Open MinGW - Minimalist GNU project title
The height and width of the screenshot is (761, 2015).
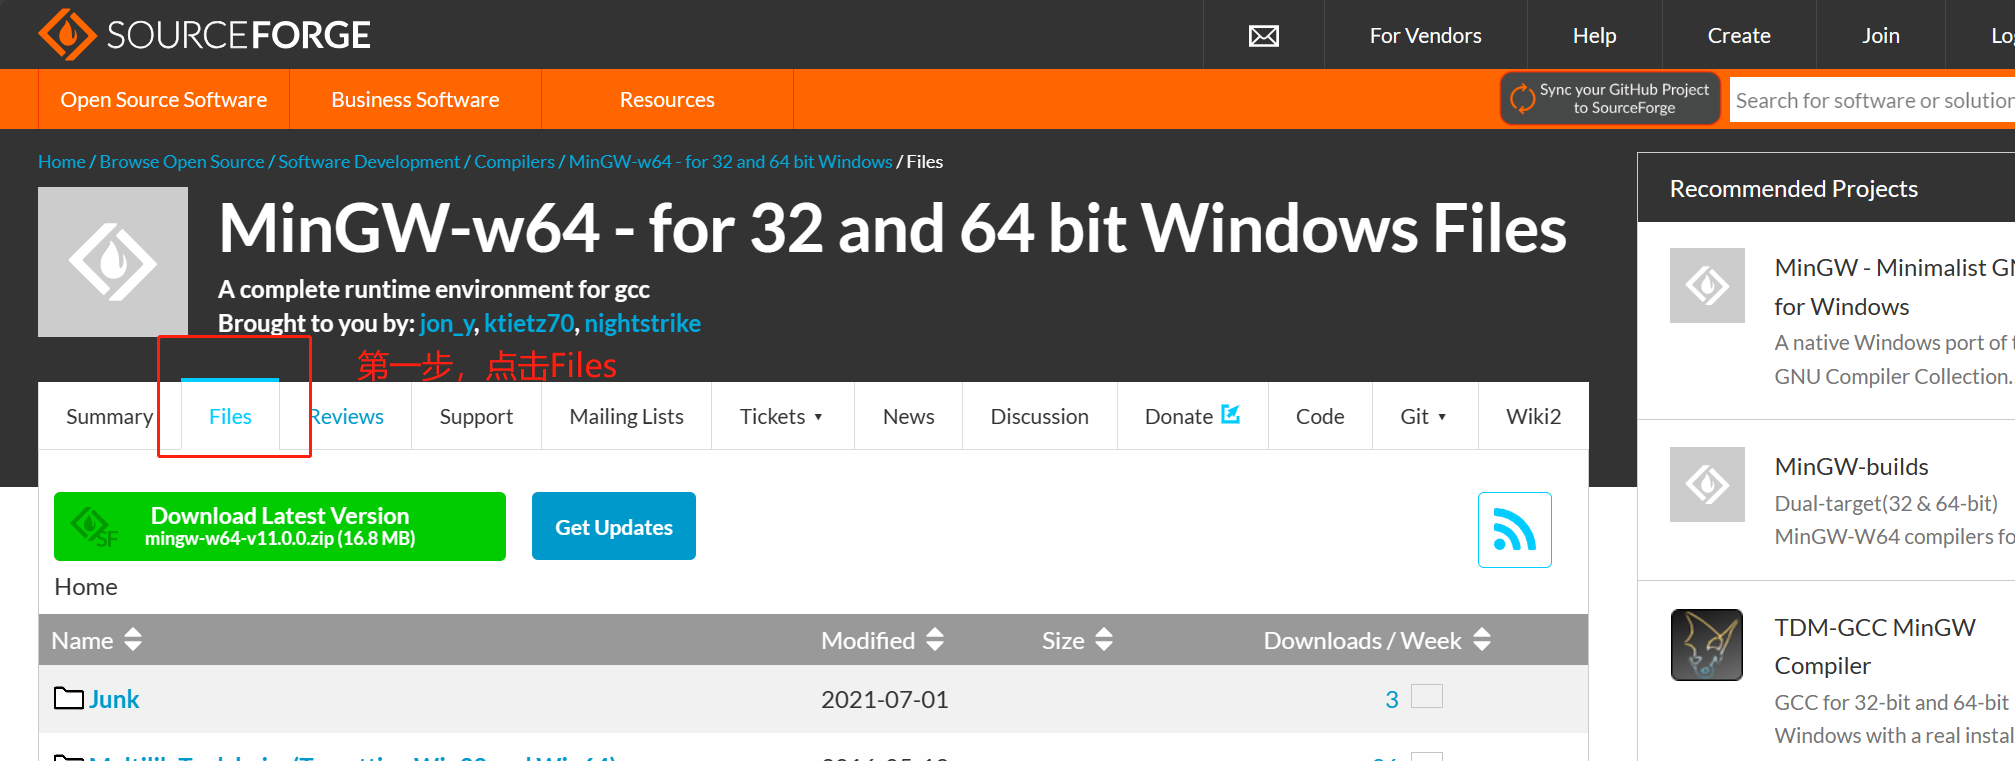1894,286
